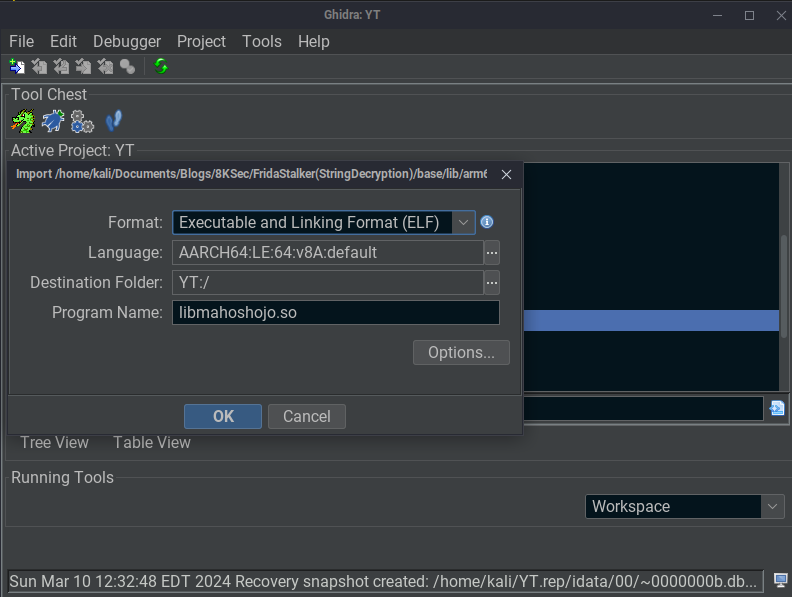Open the Project menu

(x=201, y=41)
